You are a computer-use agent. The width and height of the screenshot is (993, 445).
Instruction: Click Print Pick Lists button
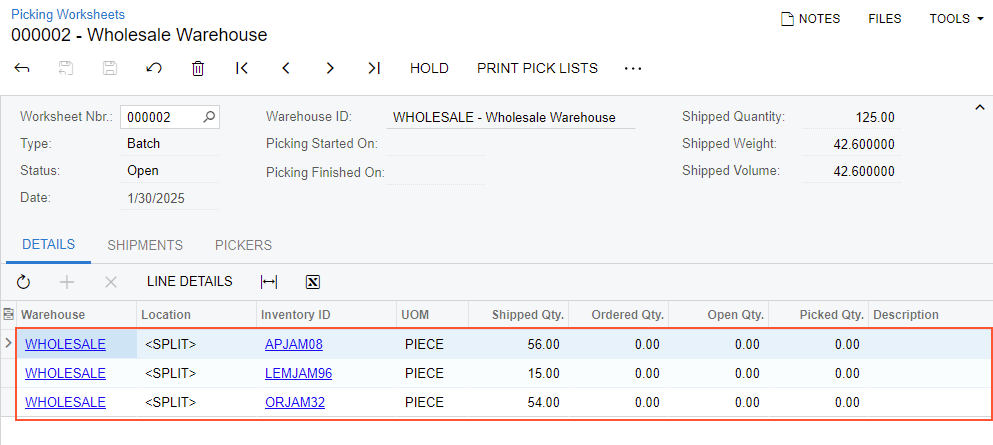click(537, 68)
